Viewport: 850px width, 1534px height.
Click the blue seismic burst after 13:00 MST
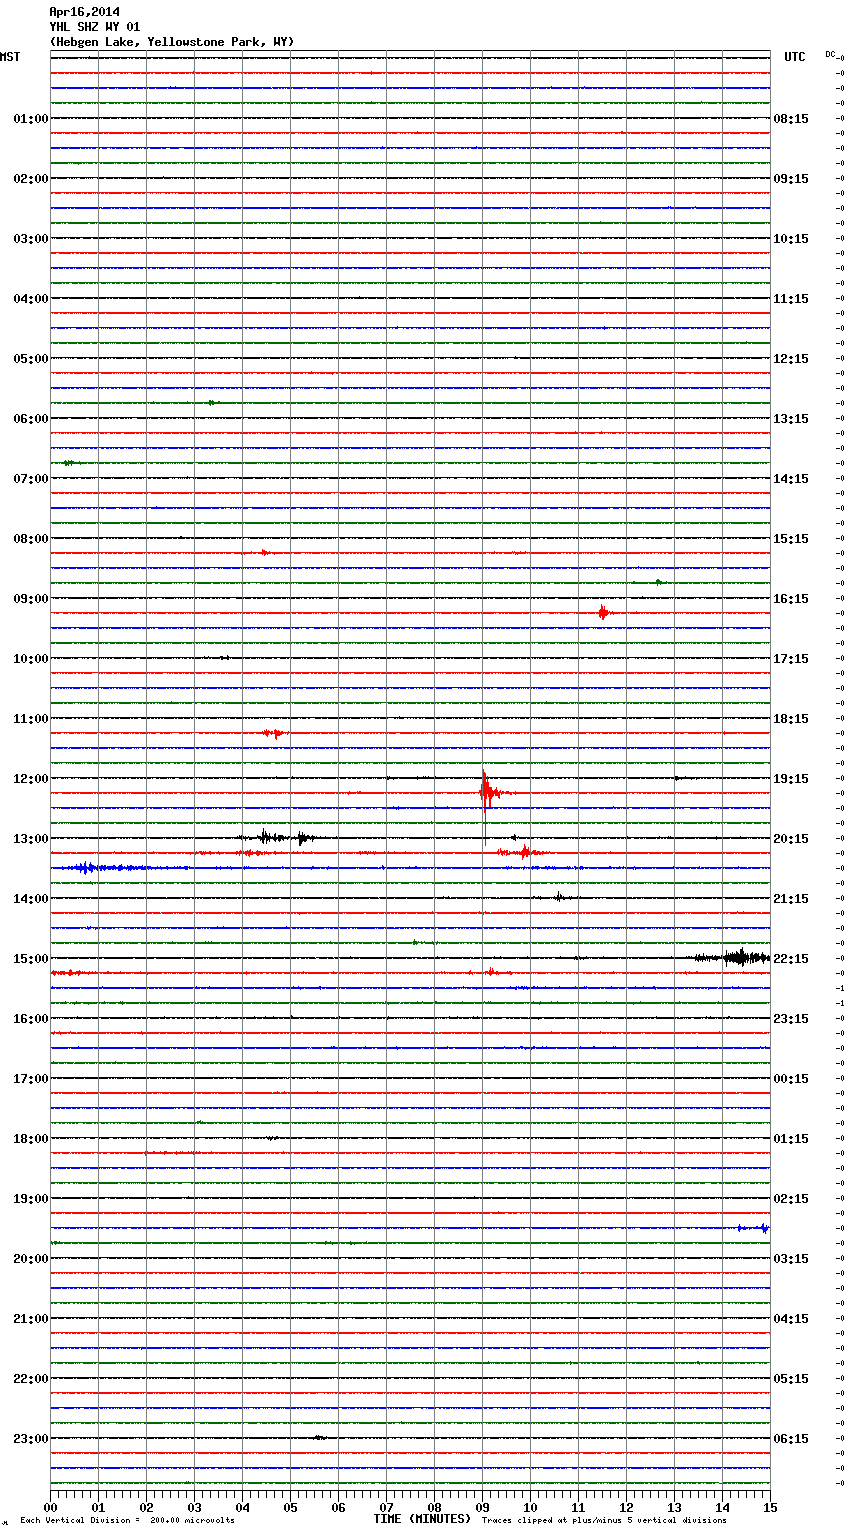point(86,868)
